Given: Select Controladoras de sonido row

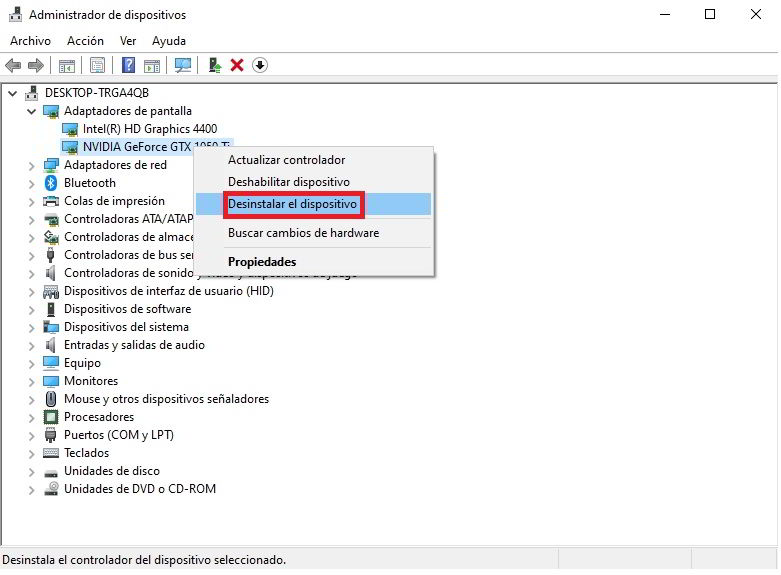Looking at the screenshot, I should [x=129, y=273].
